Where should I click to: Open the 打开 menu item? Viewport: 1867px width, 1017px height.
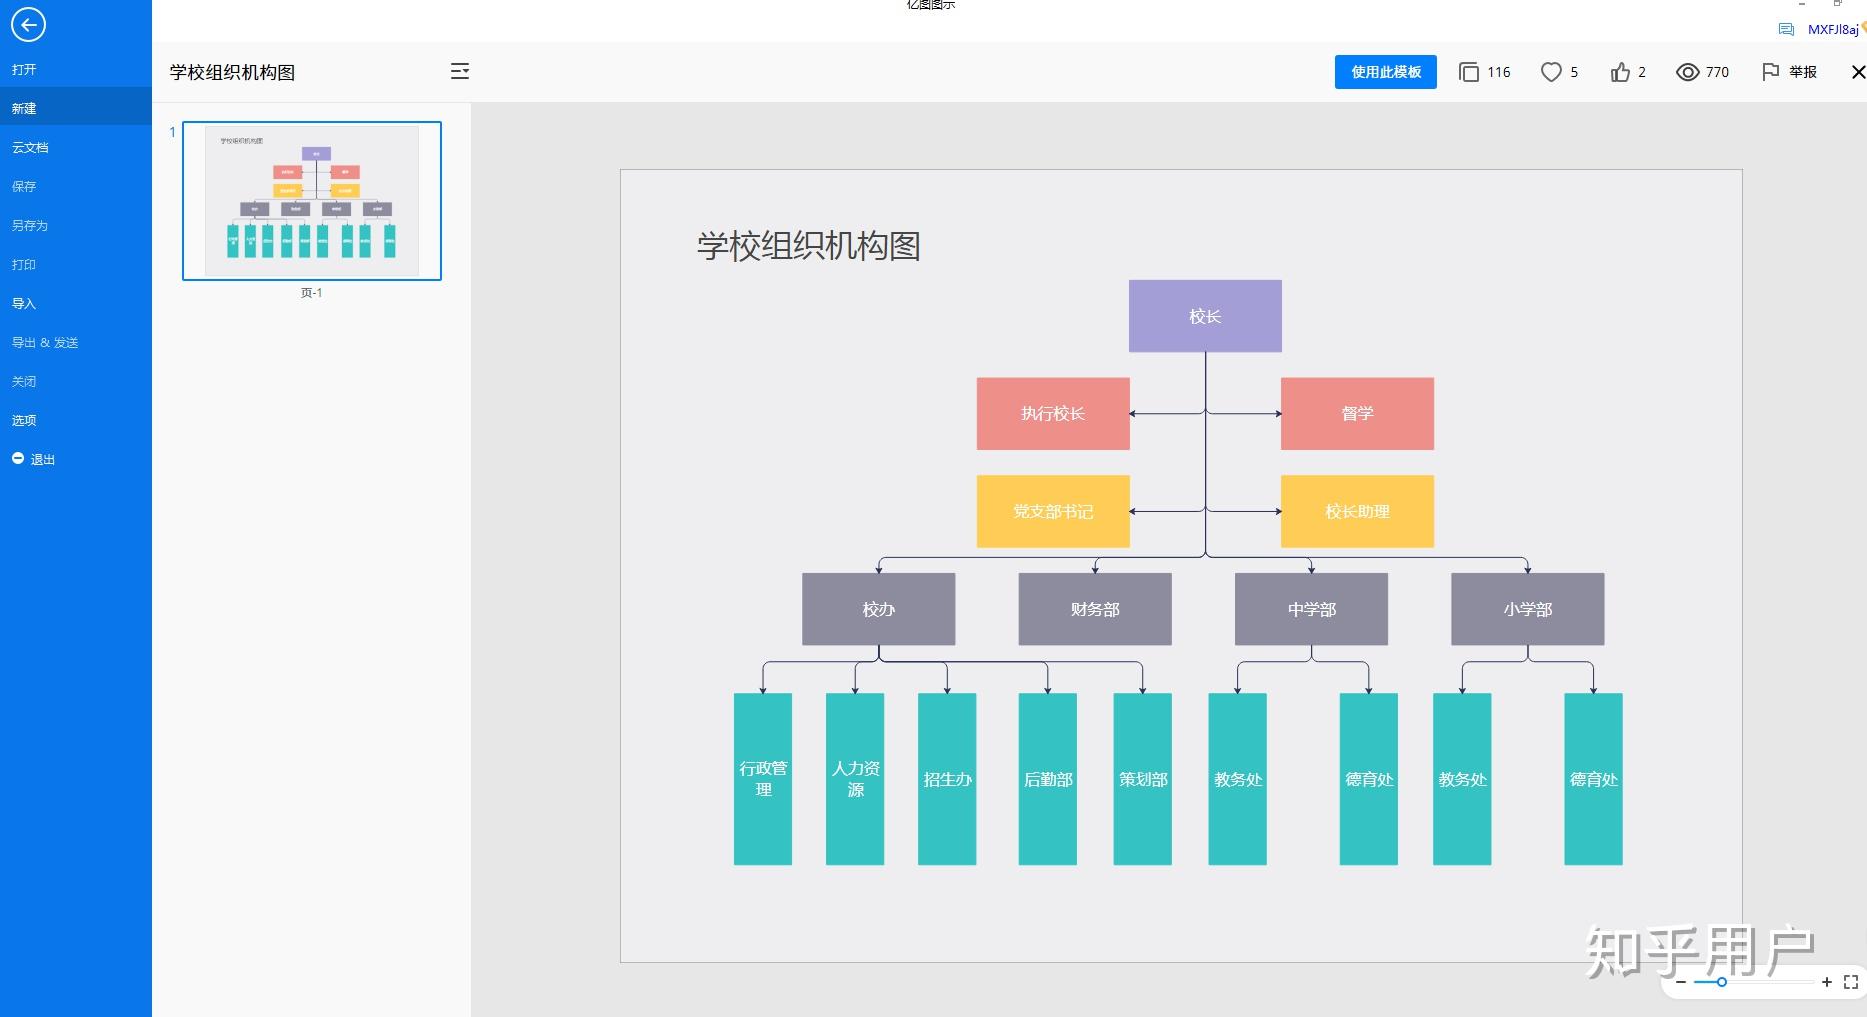coord(24,69)
